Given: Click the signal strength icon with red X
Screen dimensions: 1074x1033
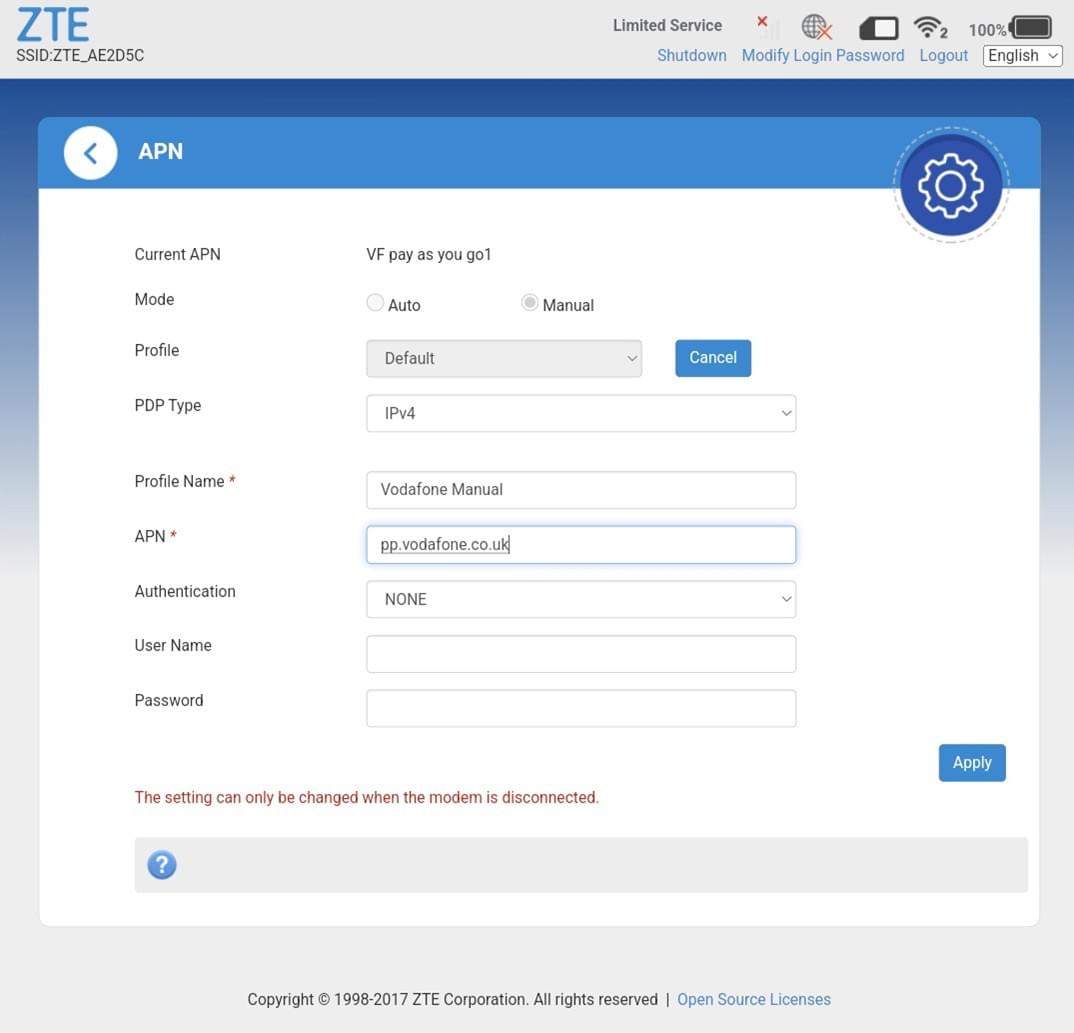Looking at the screenshot, I should pyautogui.click(x=768, y=27).
